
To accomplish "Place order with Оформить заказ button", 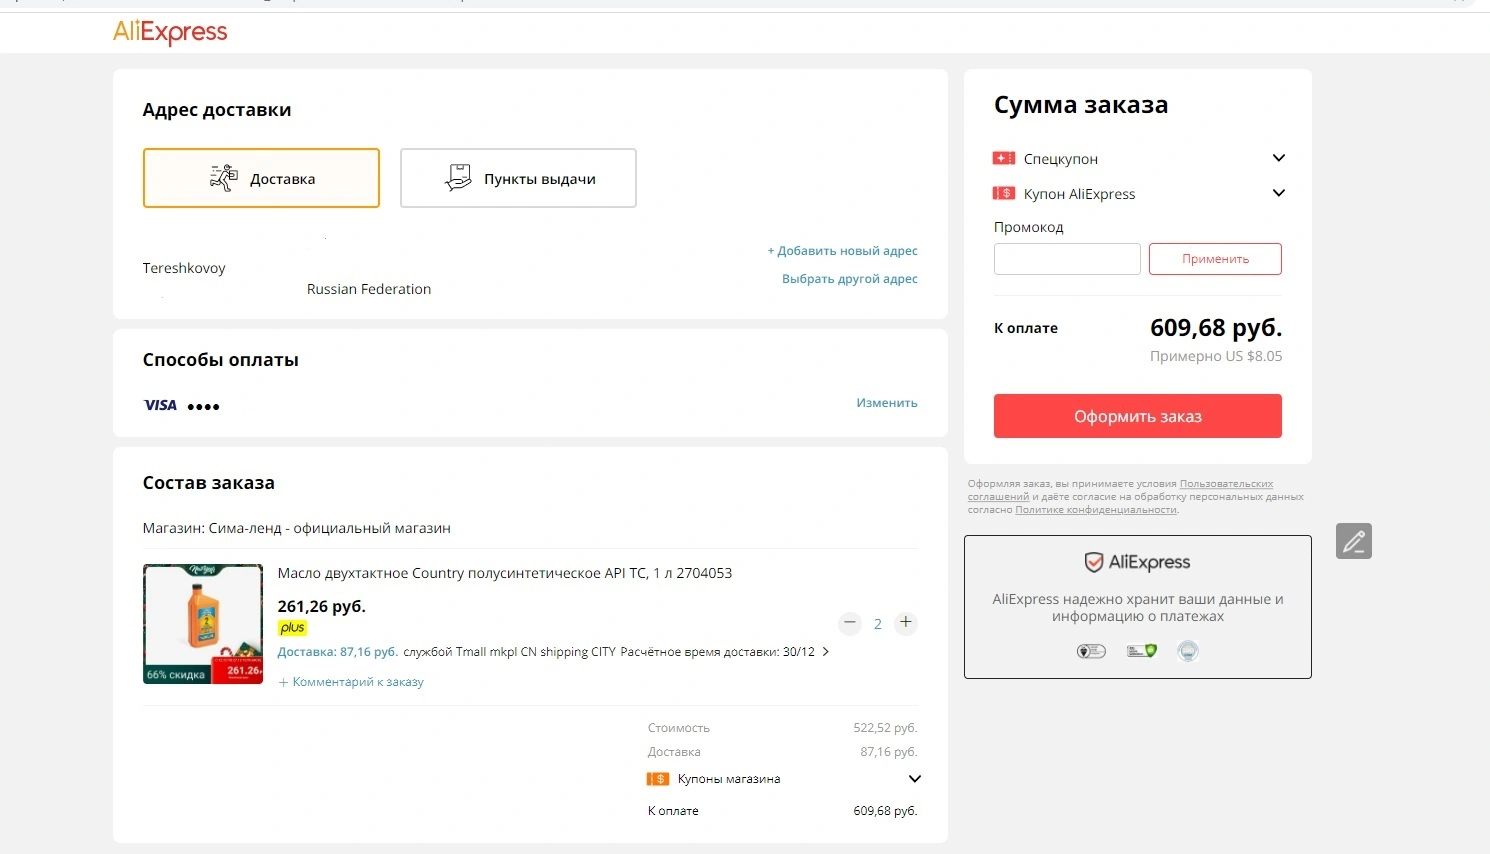I will (1138, 416).
